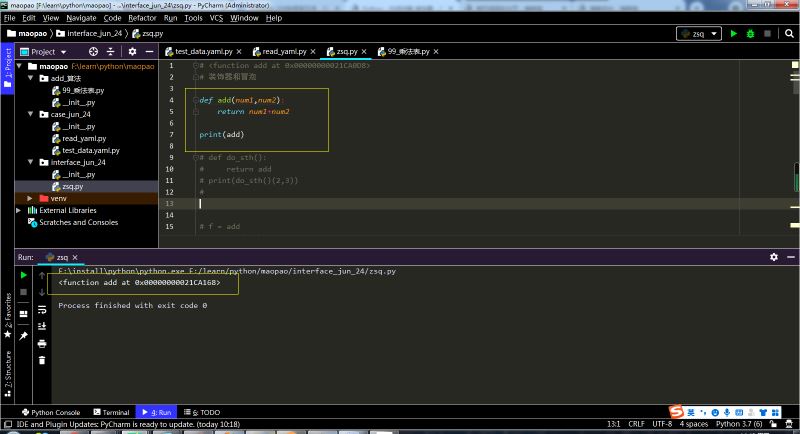The height and width of the screenshot is (434, 800).
Task: Expand the venv folder
Action: (x=31, y=198)
